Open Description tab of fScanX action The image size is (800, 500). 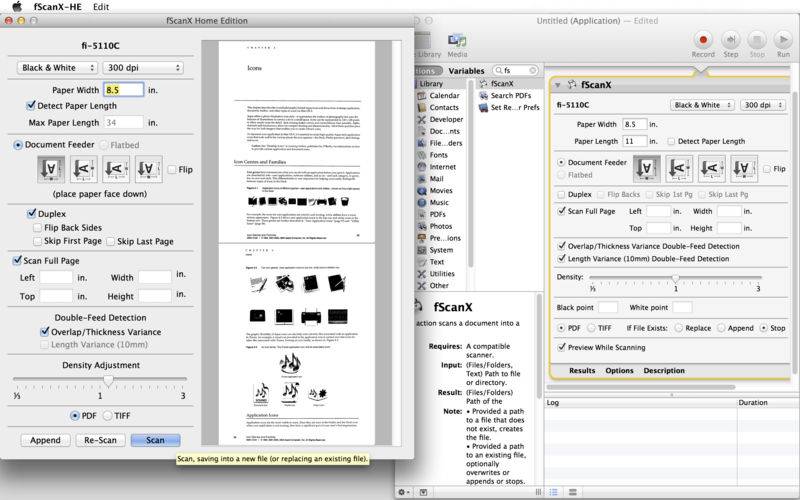(664, 370)
